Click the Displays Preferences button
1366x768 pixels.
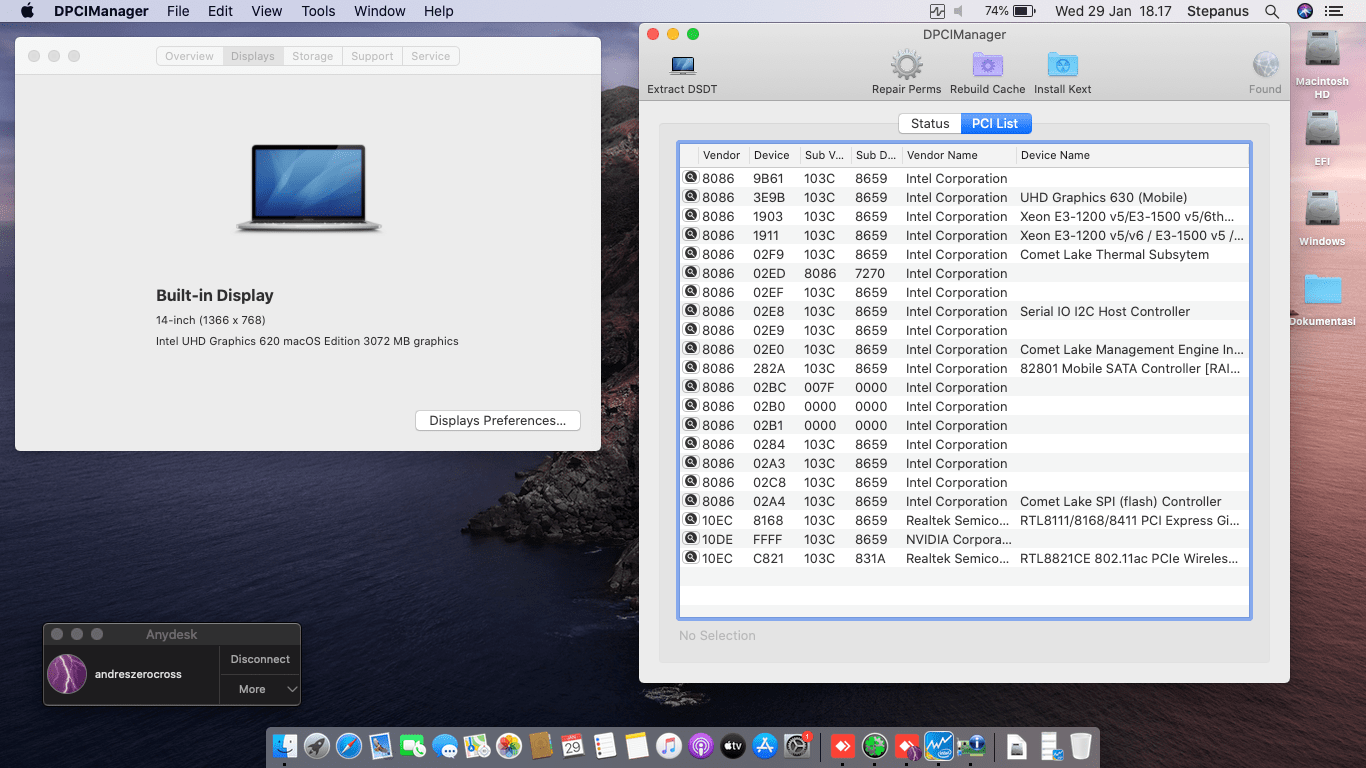coord(497,420)
